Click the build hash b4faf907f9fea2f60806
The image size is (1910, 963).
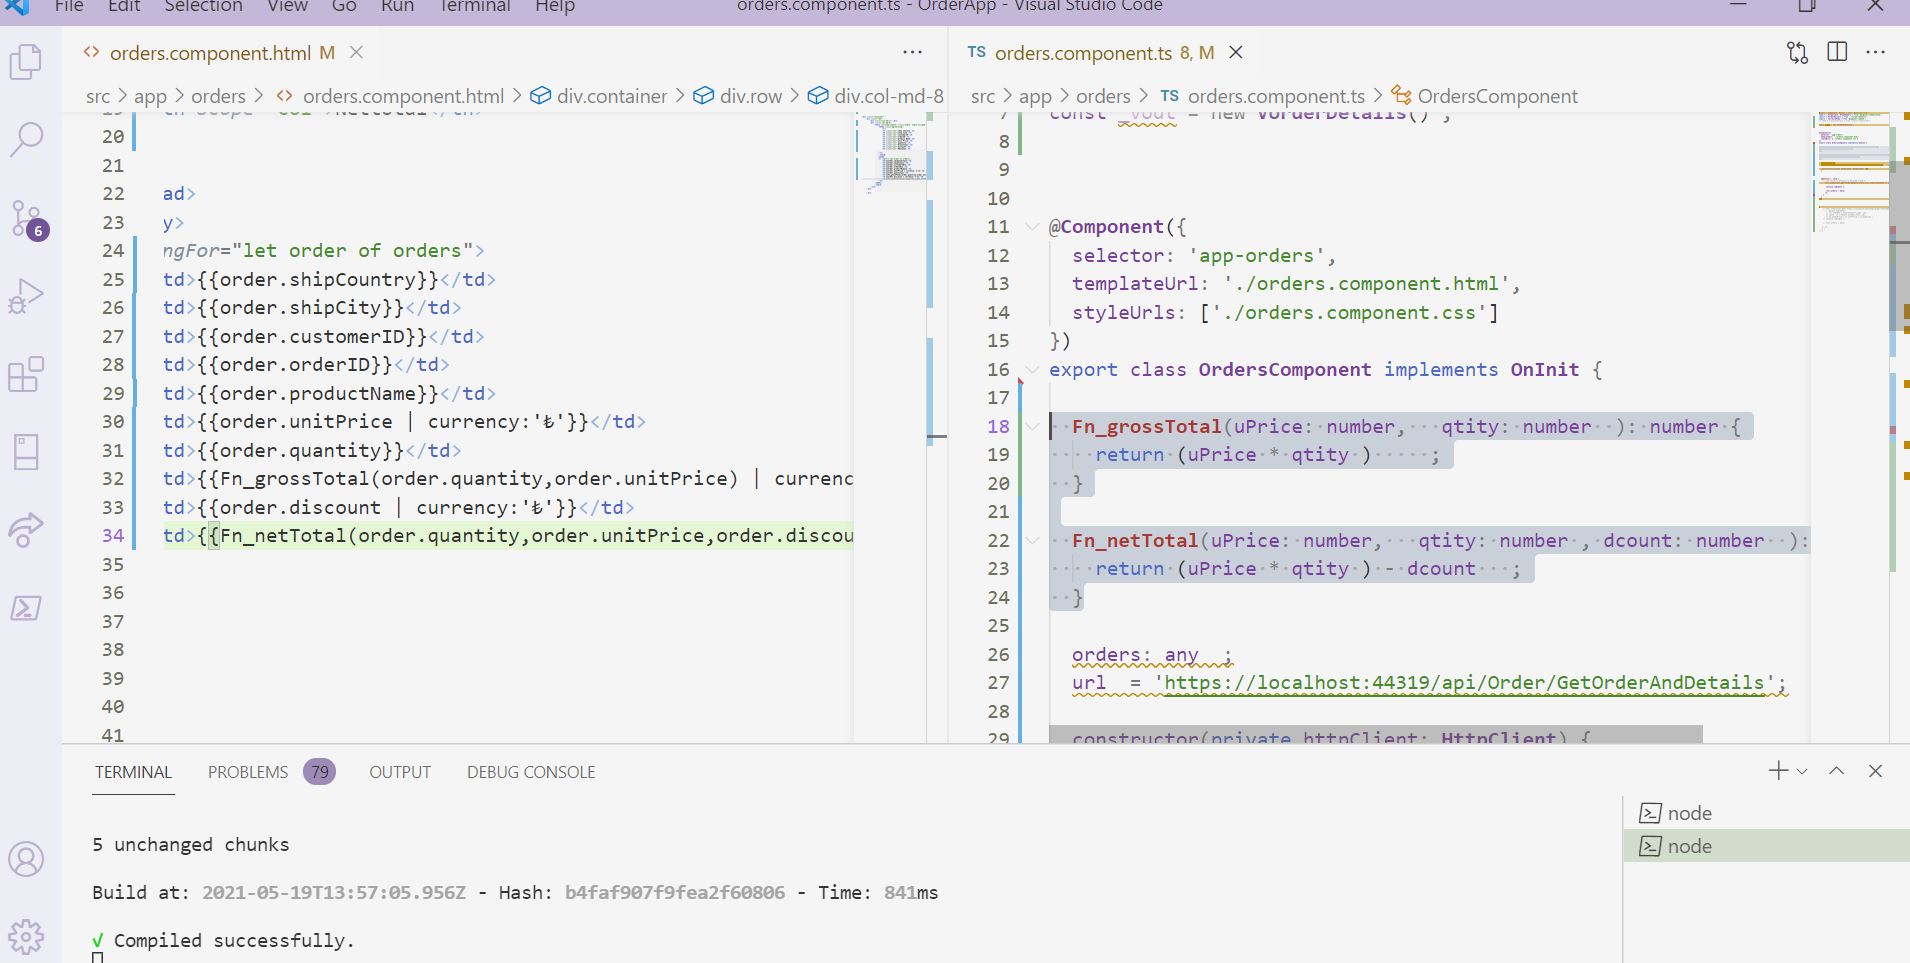[x=675, y=893]
